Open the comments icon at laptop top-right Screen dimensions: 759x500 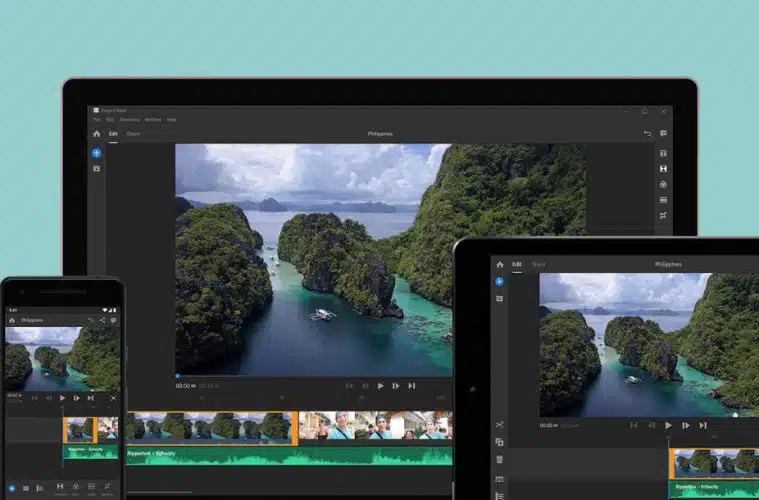coord(663,134)
